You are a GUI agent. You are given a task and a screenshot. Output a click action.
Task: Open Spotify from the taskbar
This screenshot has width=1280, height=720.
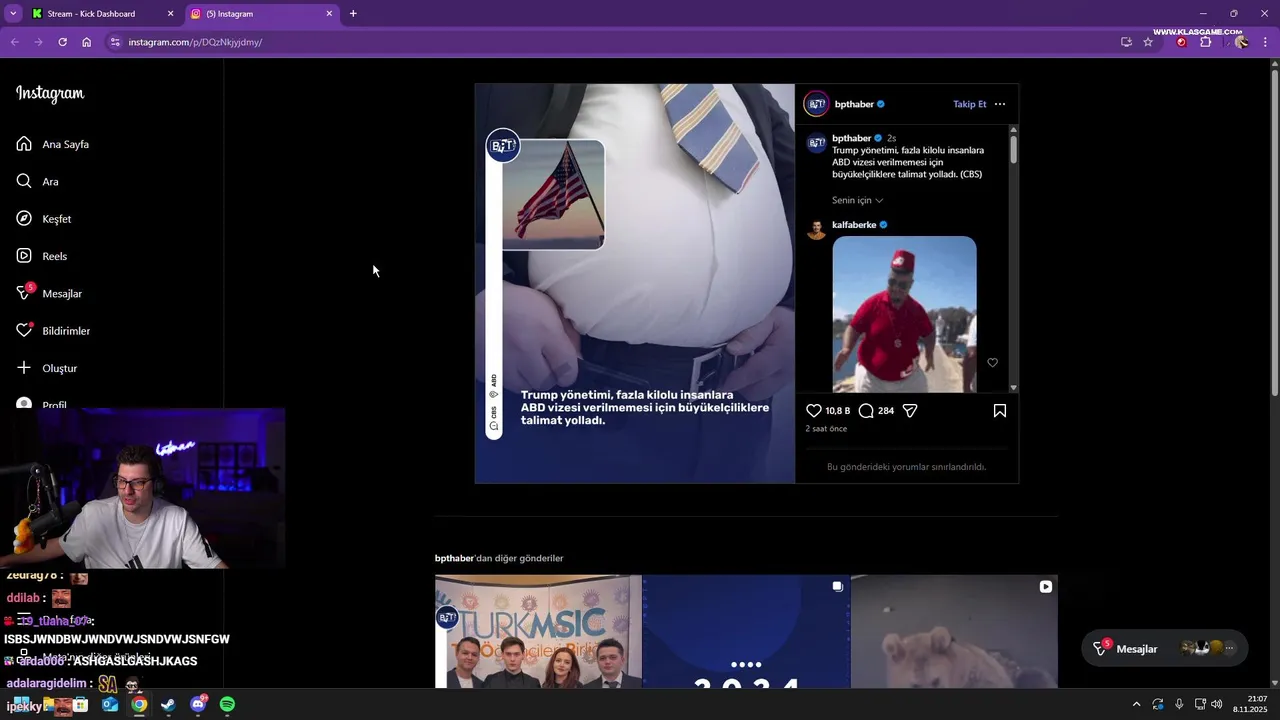click(227, 704)
